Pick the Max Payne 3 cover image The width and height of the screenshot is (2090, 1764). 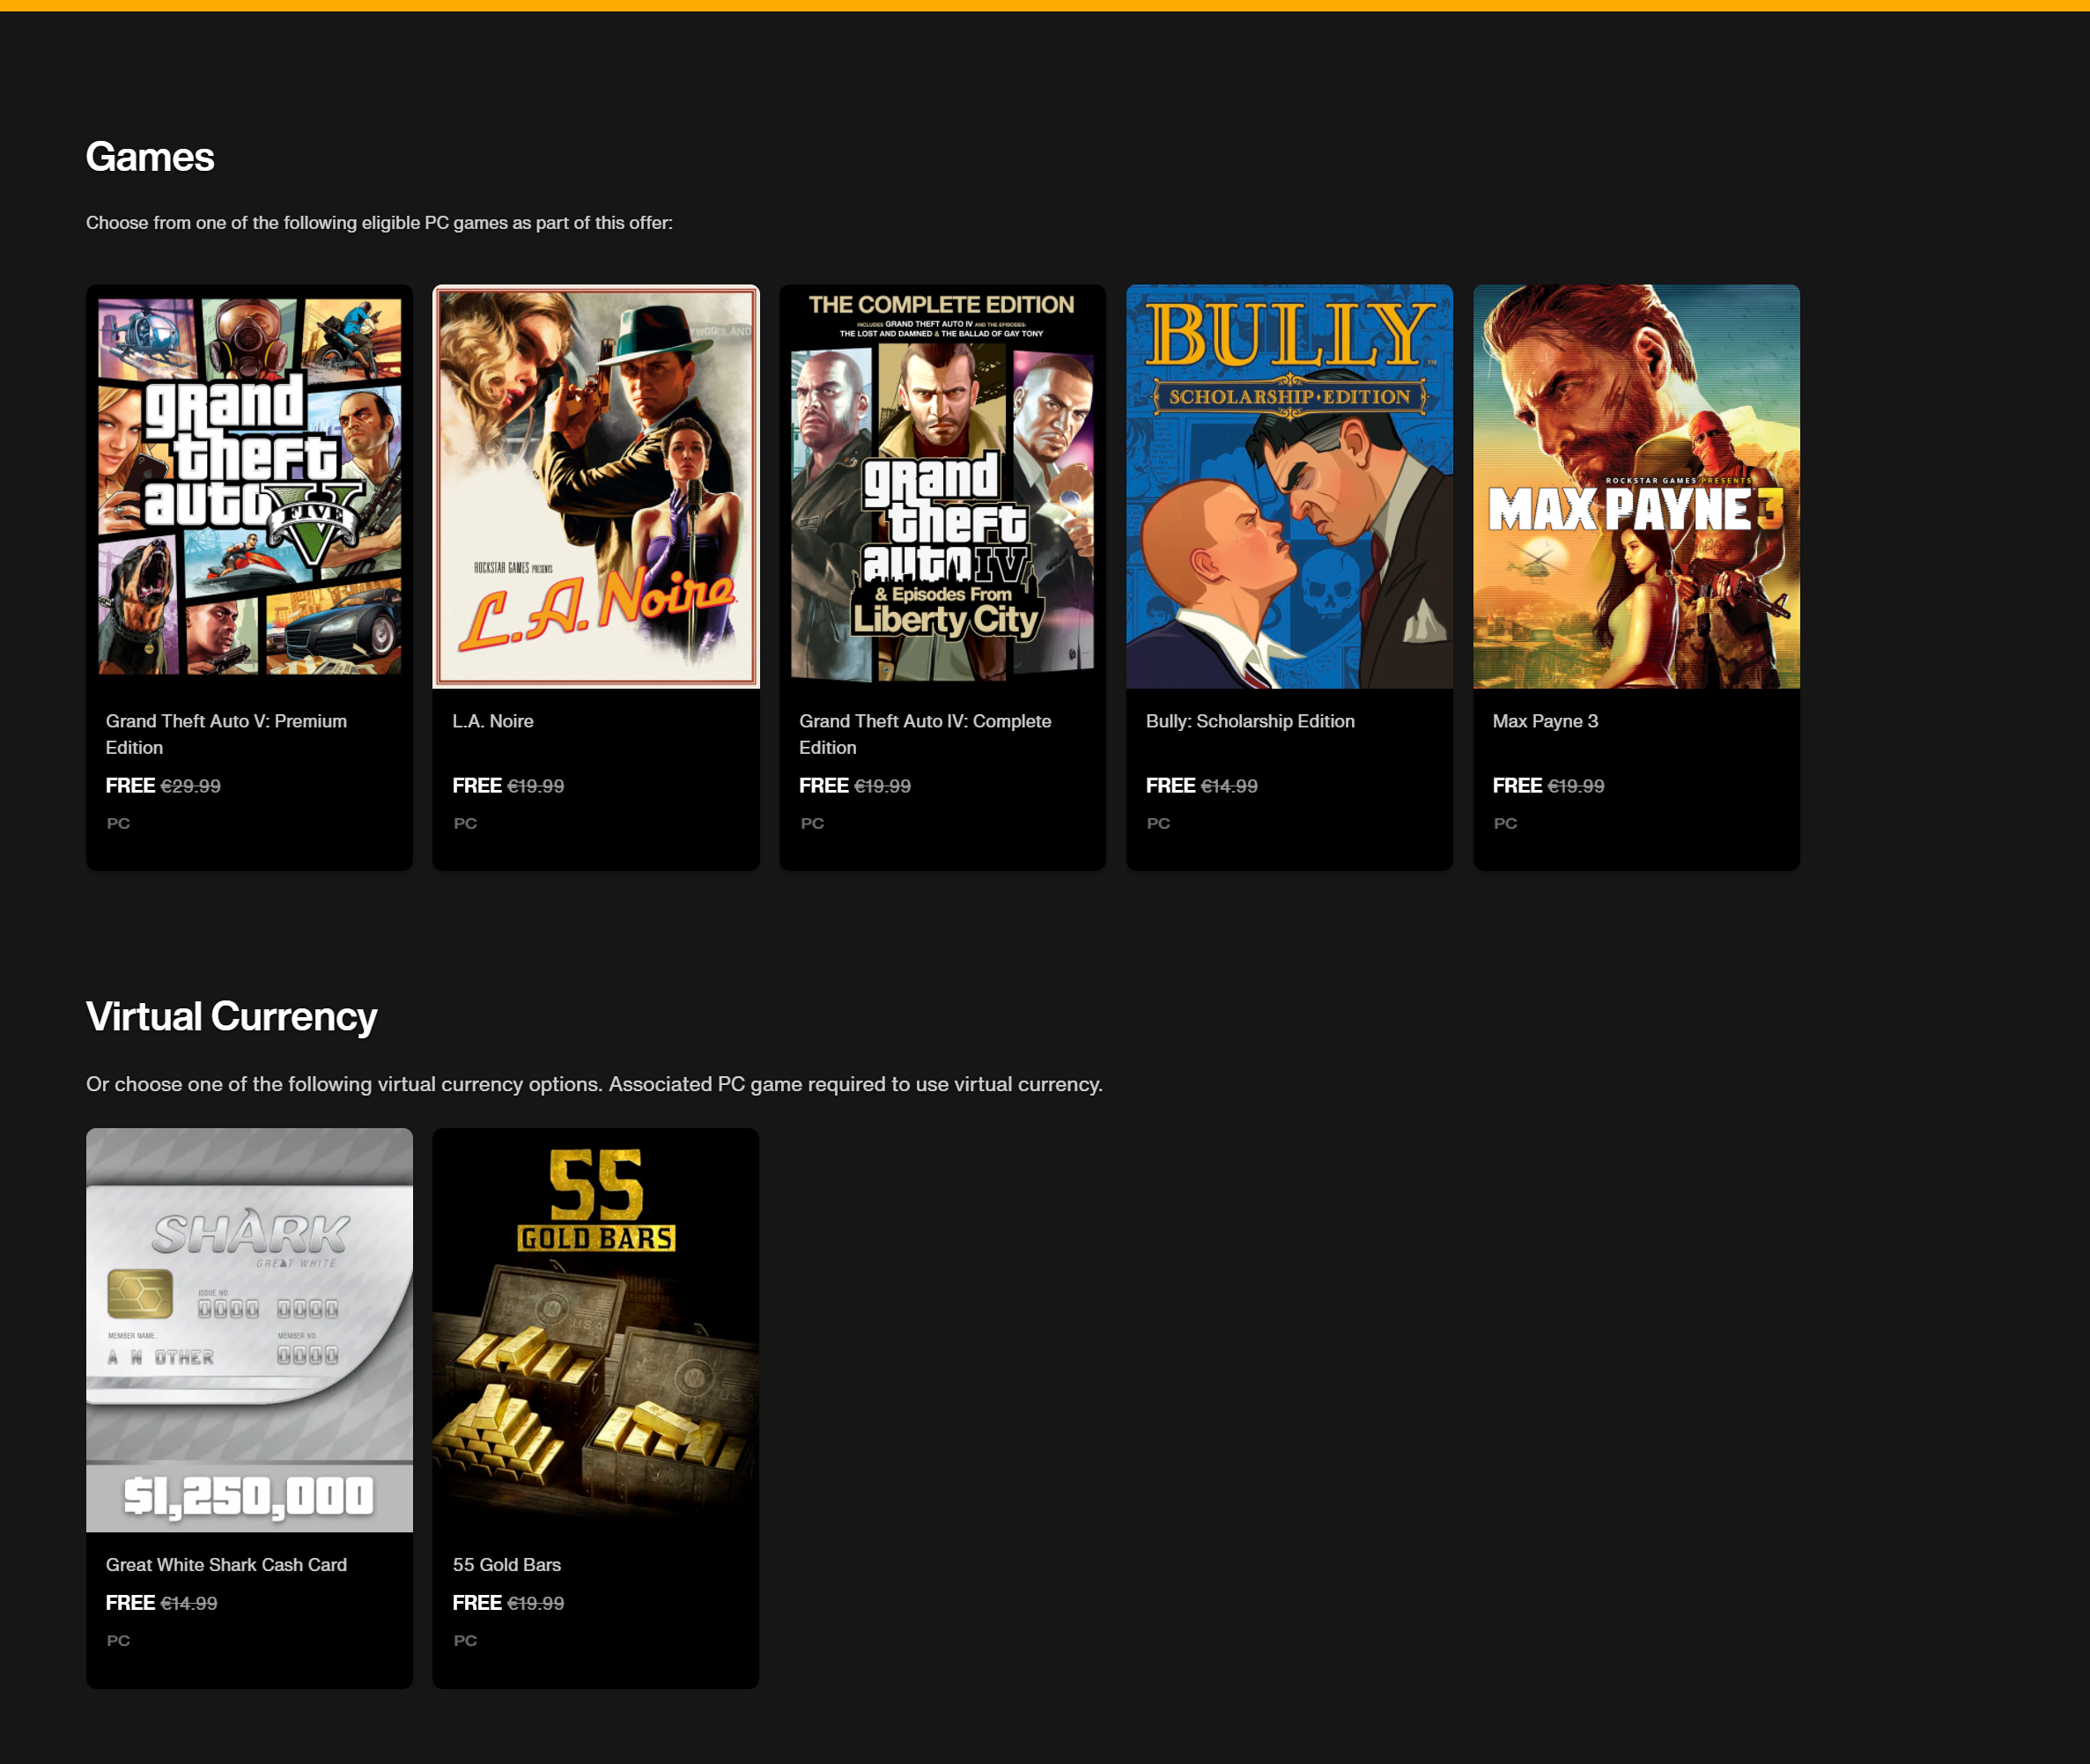1636,487
